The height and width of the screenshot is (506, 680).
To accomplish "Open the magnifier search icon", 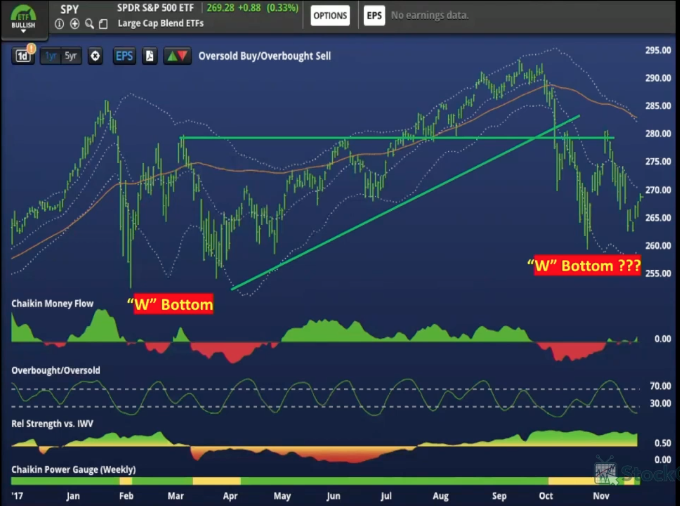I will click(x=89, y=24).
